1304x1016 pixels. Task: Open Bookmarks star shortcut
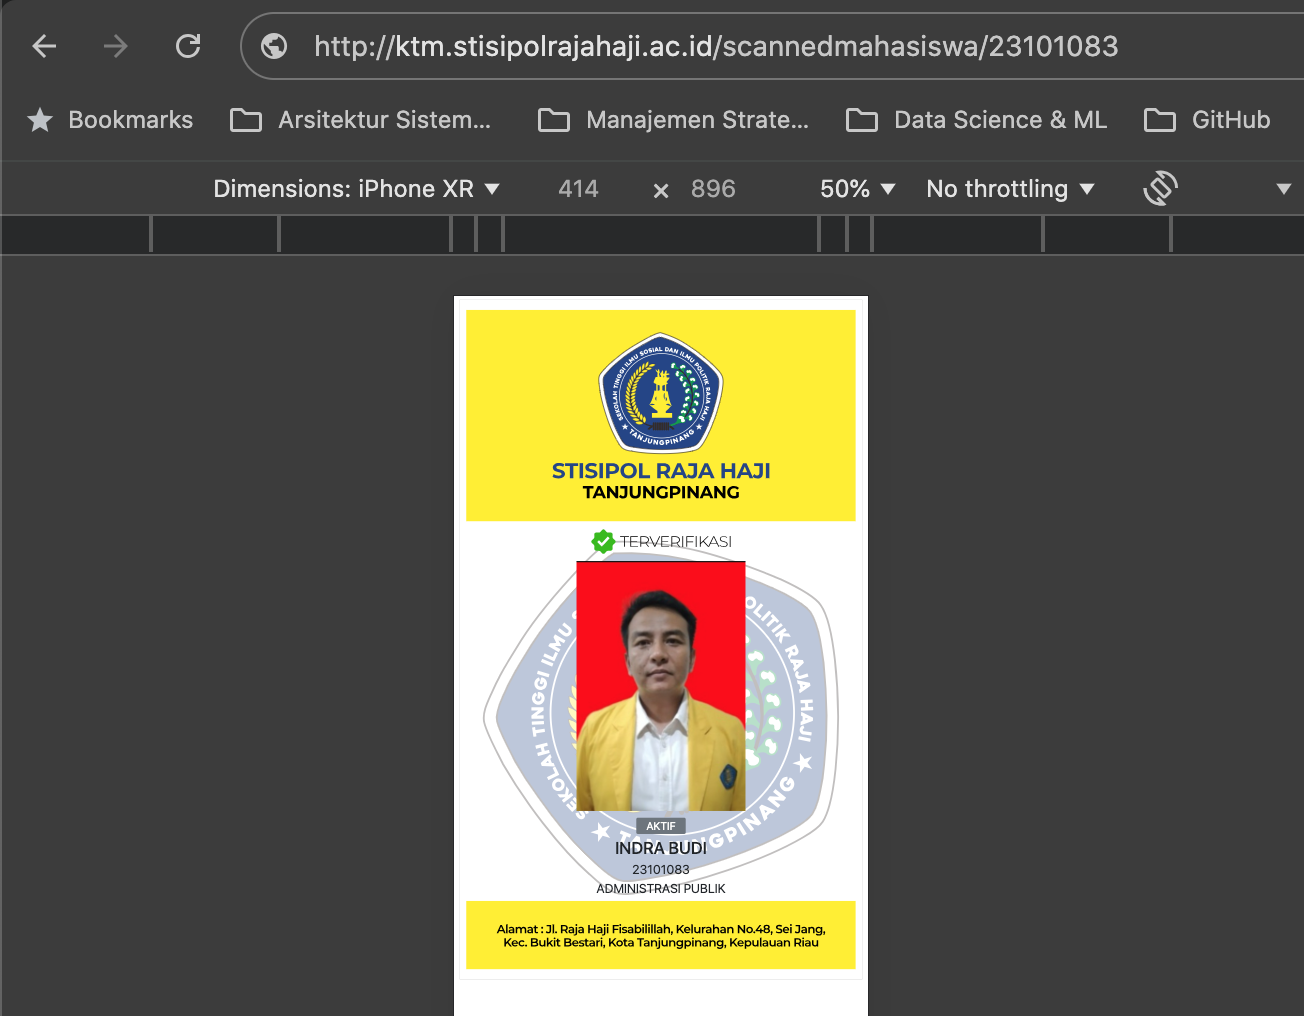(110, 120)
